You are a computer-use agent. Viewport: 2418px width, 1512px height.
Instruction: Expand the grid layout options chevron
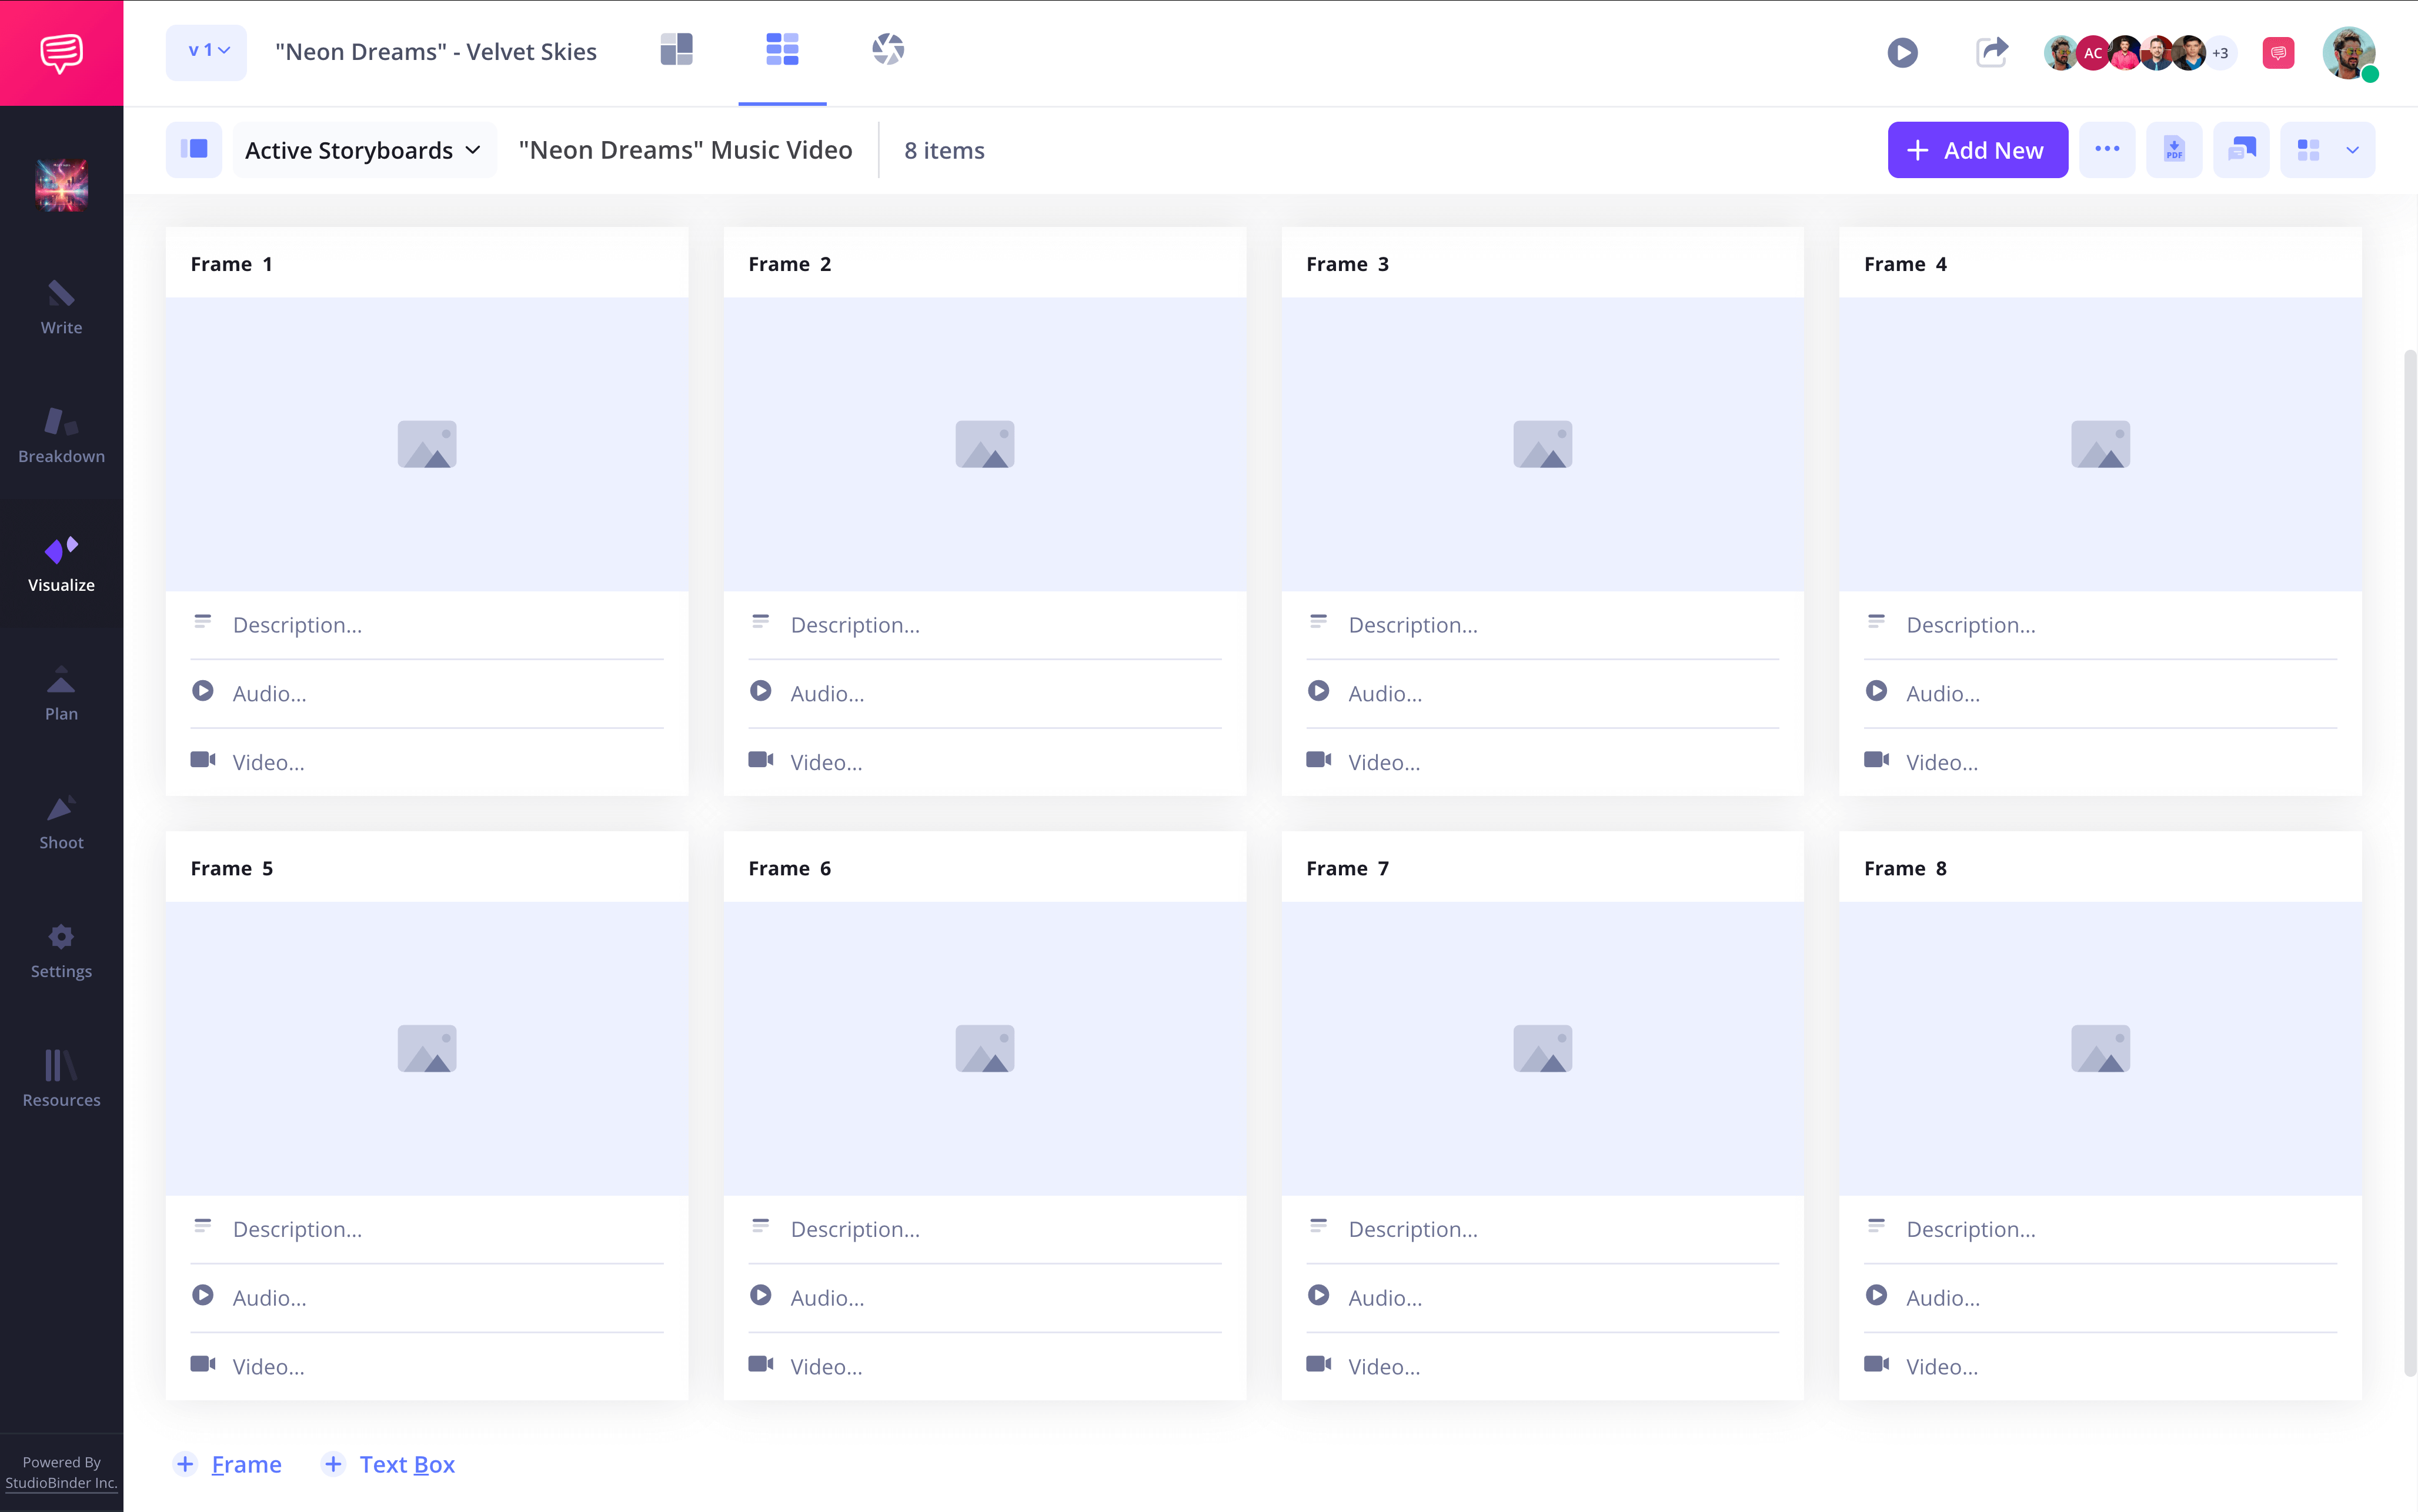[x=2352, y=149]
